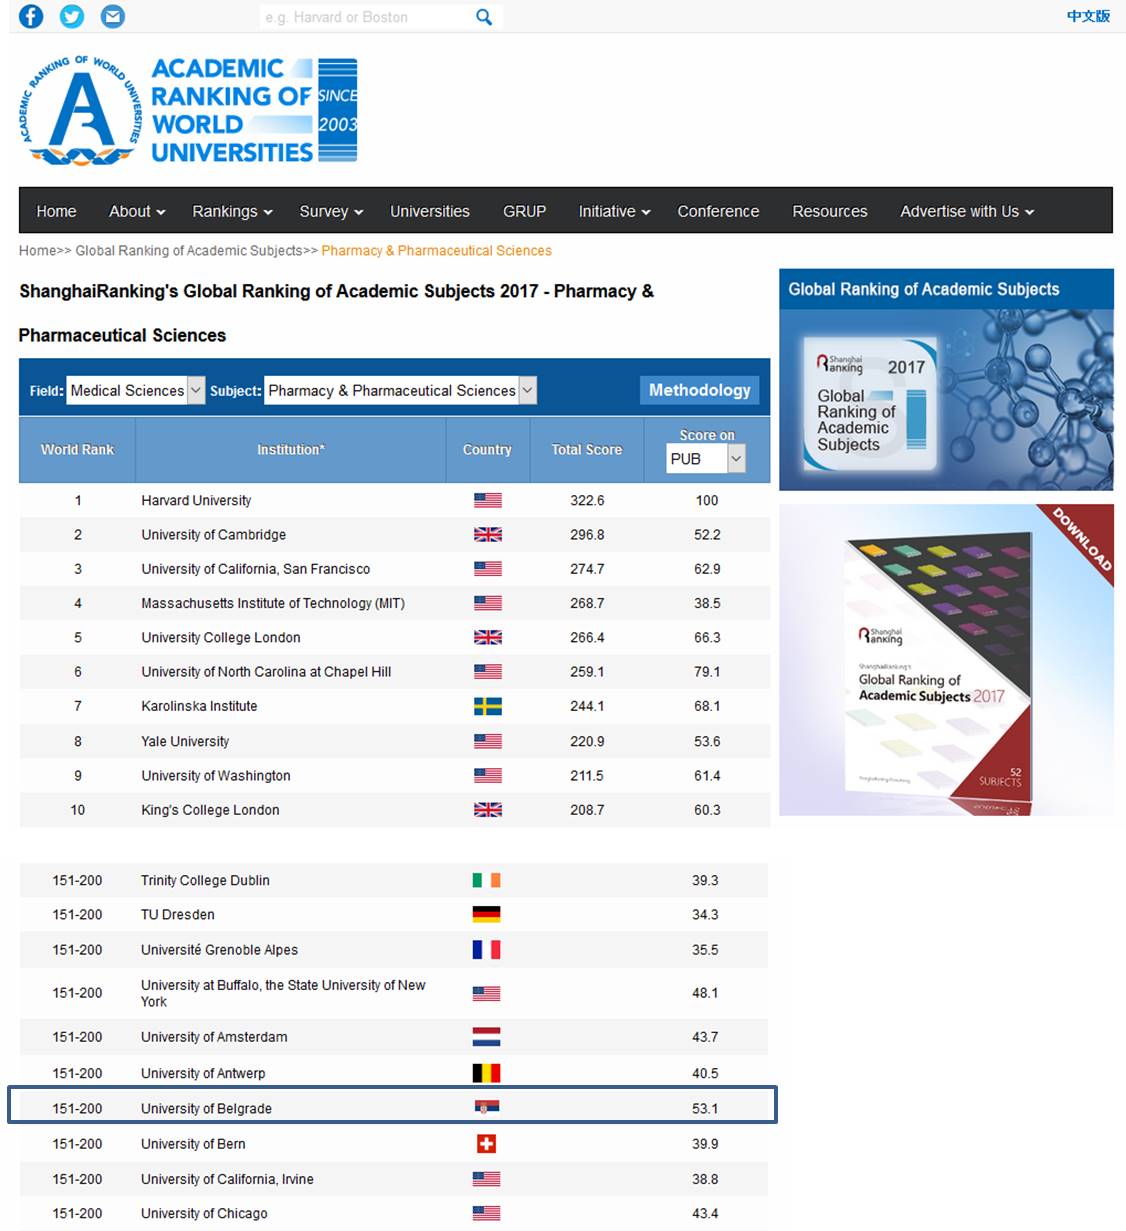Open the University of Cambridge link
Screen dimensions: 1126x1231
pos(213,535)
